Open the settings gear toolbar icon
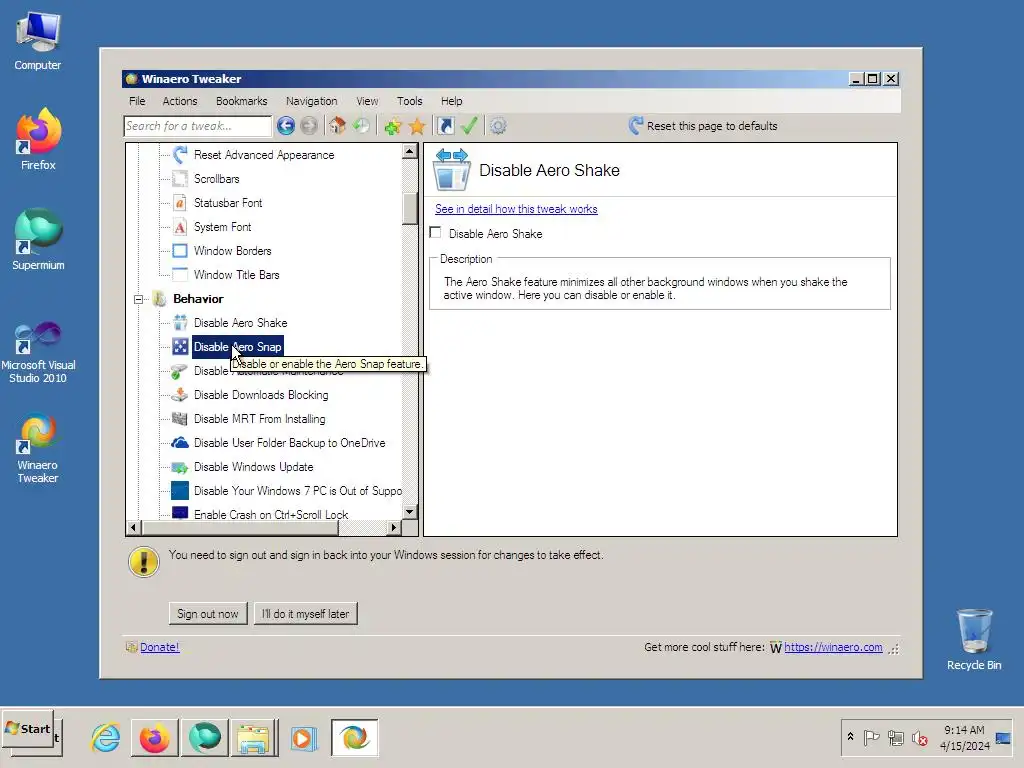 pyautogui.click(x=498, y=125)
